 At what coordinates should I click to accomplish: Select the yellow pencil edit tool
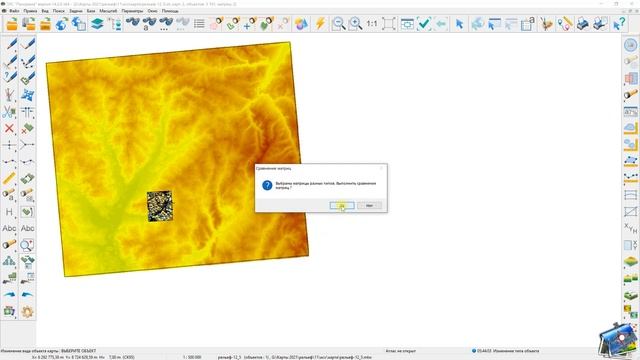[x=9, y=178]
